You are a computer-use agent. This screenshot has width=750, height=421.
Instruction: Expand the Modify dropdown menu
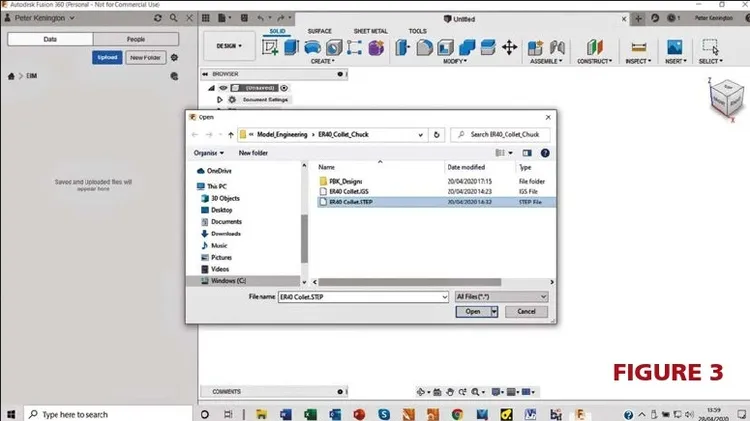click(x=455, y=61)
